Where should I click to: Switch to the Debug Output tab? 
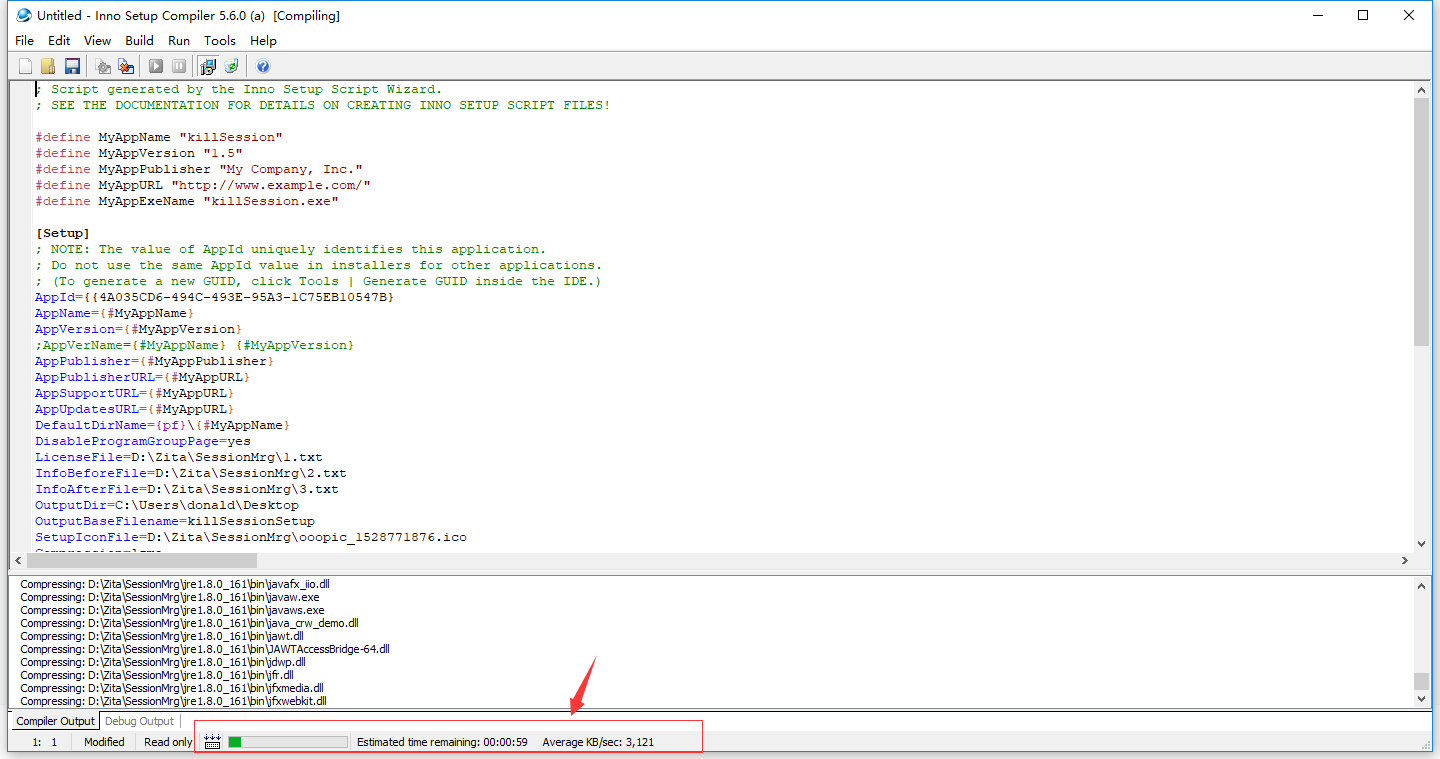[139, 721]
